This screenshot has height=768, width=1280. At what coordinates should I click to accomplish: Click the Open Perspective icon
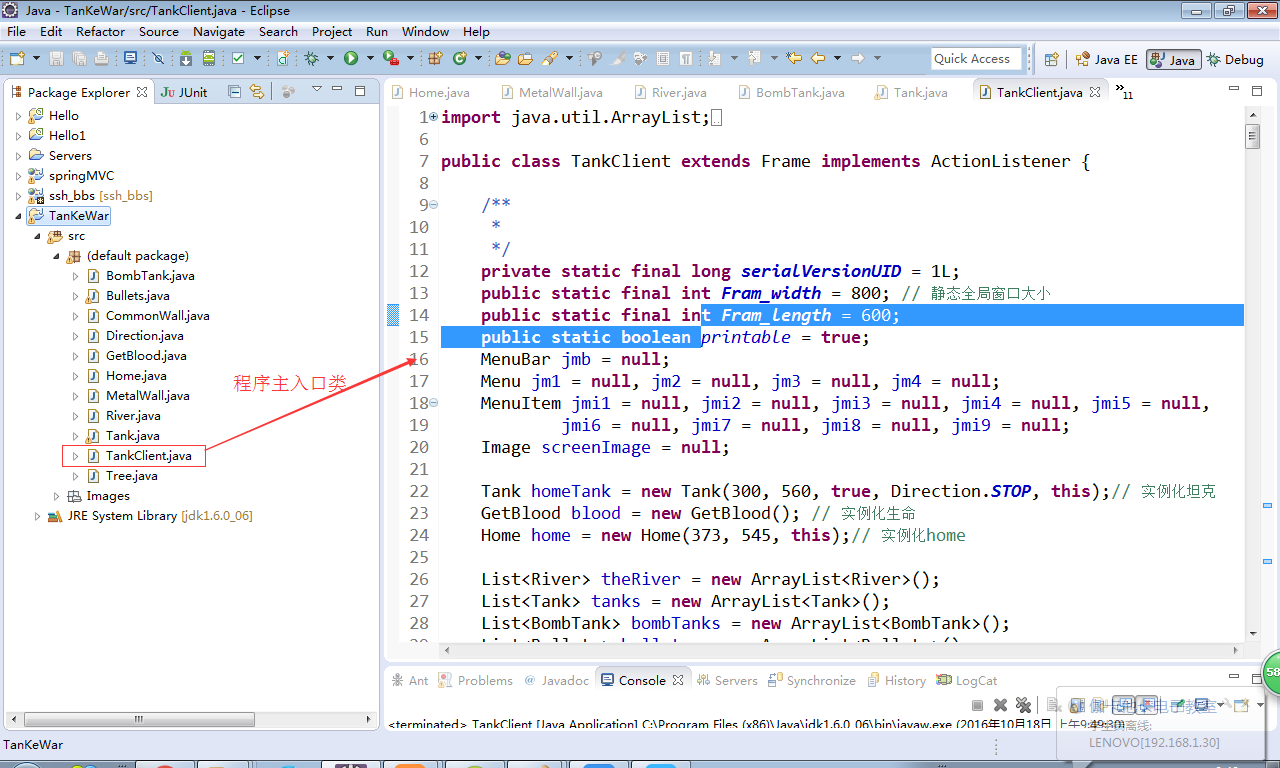(1051, 59)
